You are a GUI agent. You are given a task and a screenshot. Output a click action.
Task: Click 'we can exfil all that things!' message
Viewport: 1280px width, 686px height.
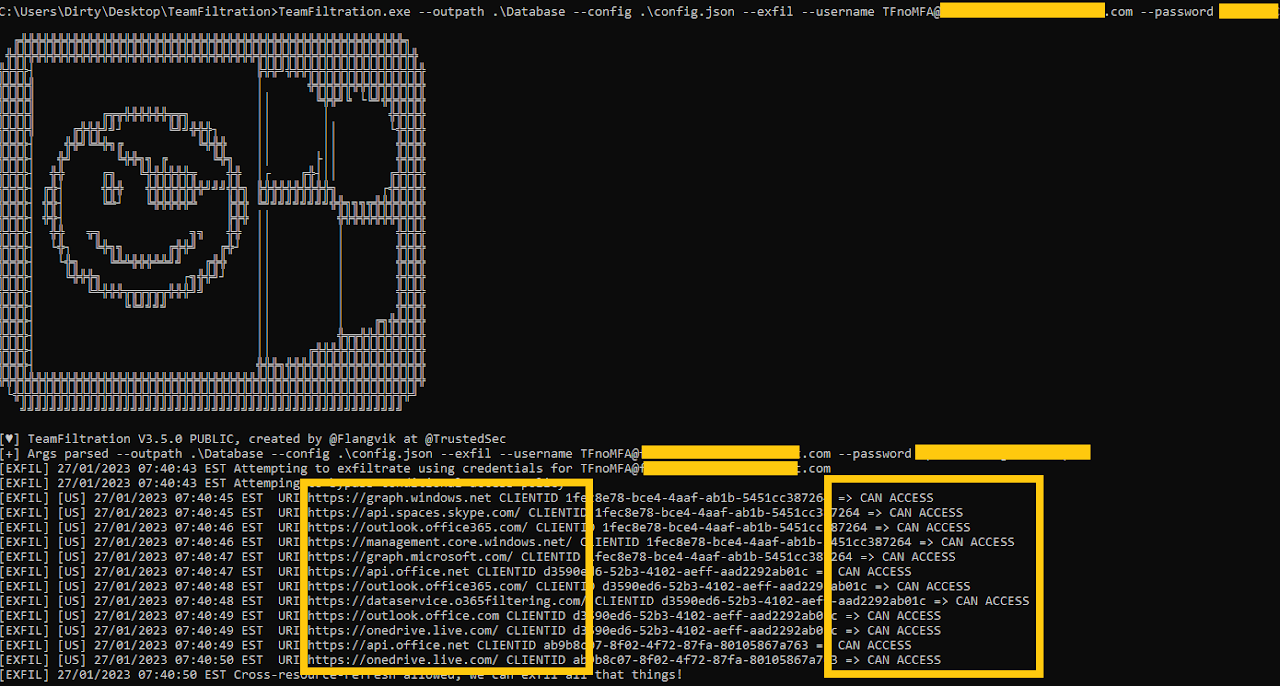(577, 675)
